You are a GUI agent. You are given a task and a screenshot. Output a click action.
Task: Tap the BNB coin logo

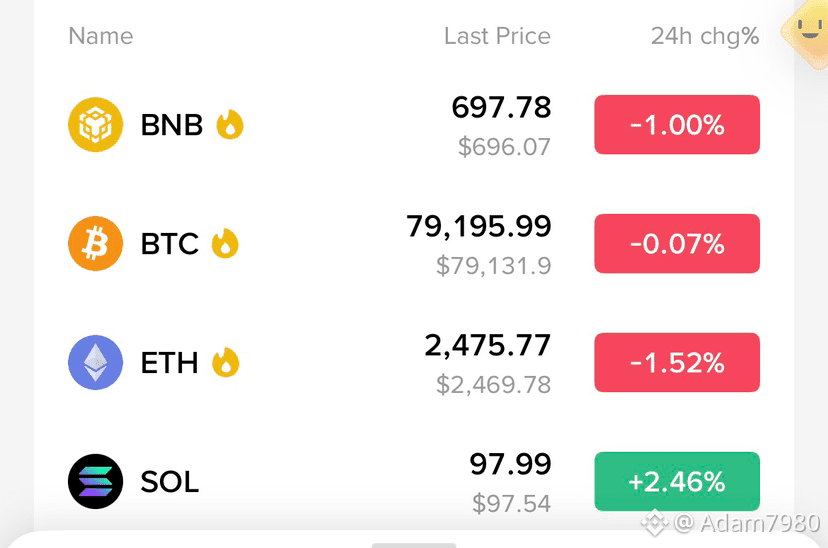point(96,125)
